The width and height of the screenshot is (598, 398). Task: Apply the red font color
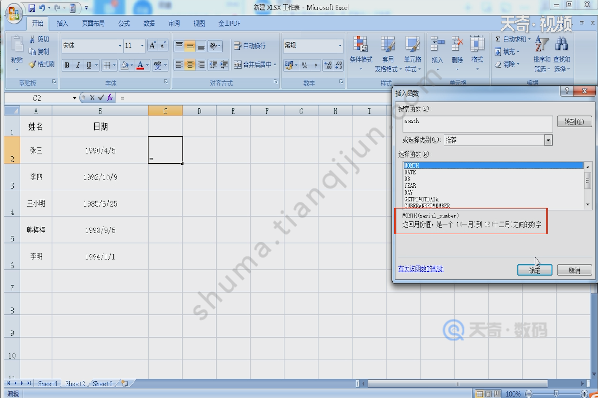tap(140, 66)
